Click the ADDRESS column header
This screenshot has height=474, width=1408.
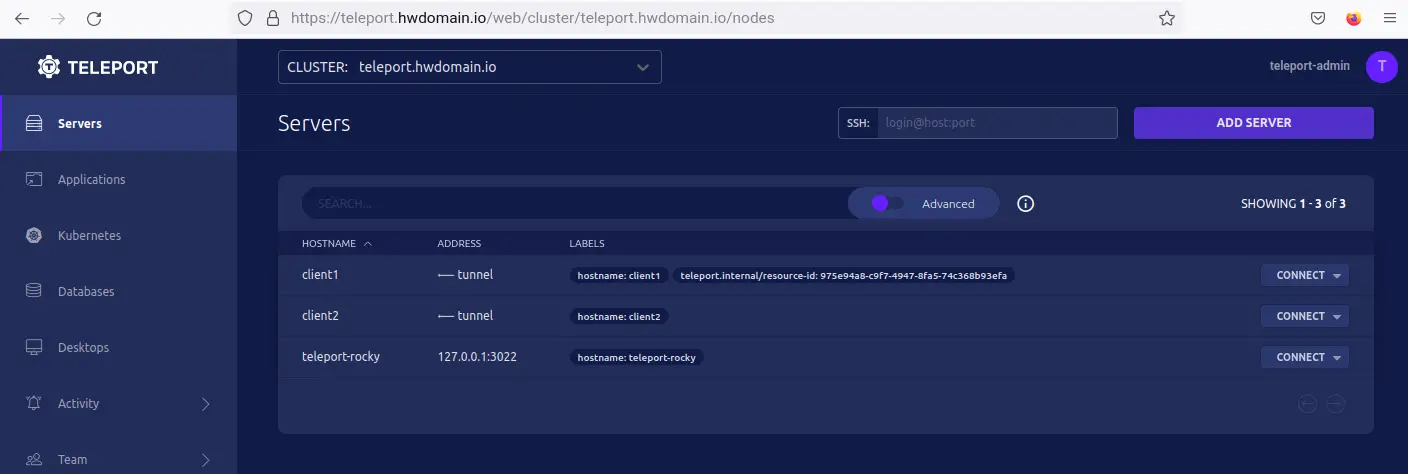coord(459,244)
